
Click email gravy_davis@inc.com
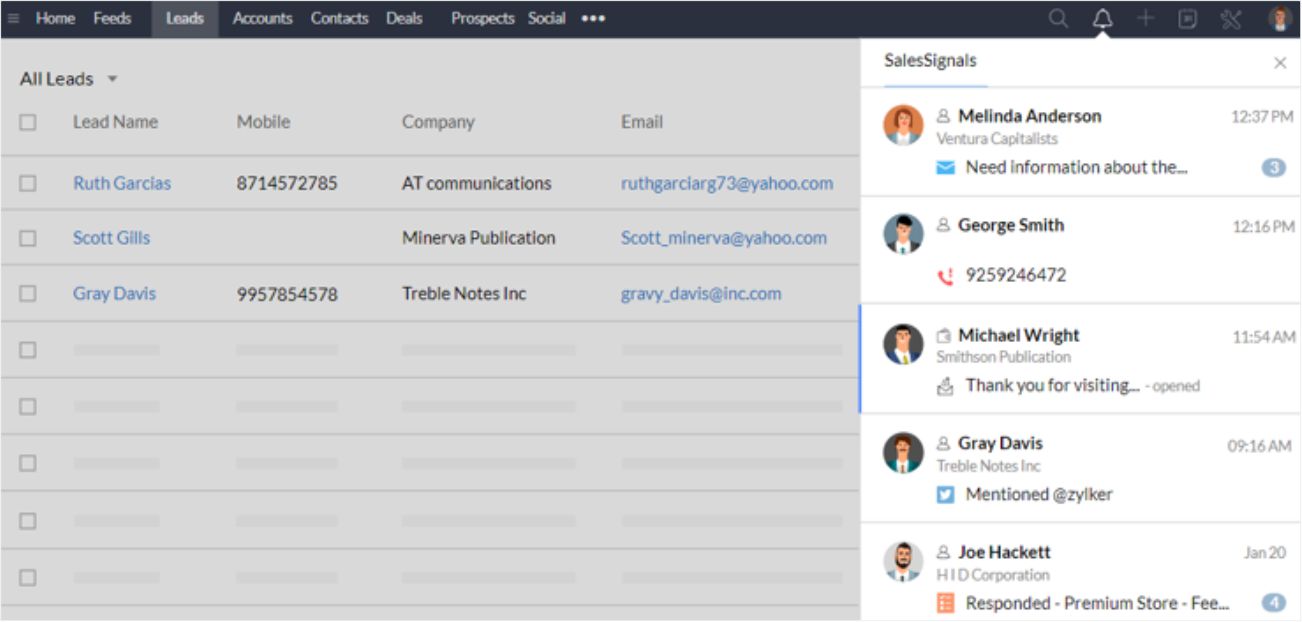[701, 294]
